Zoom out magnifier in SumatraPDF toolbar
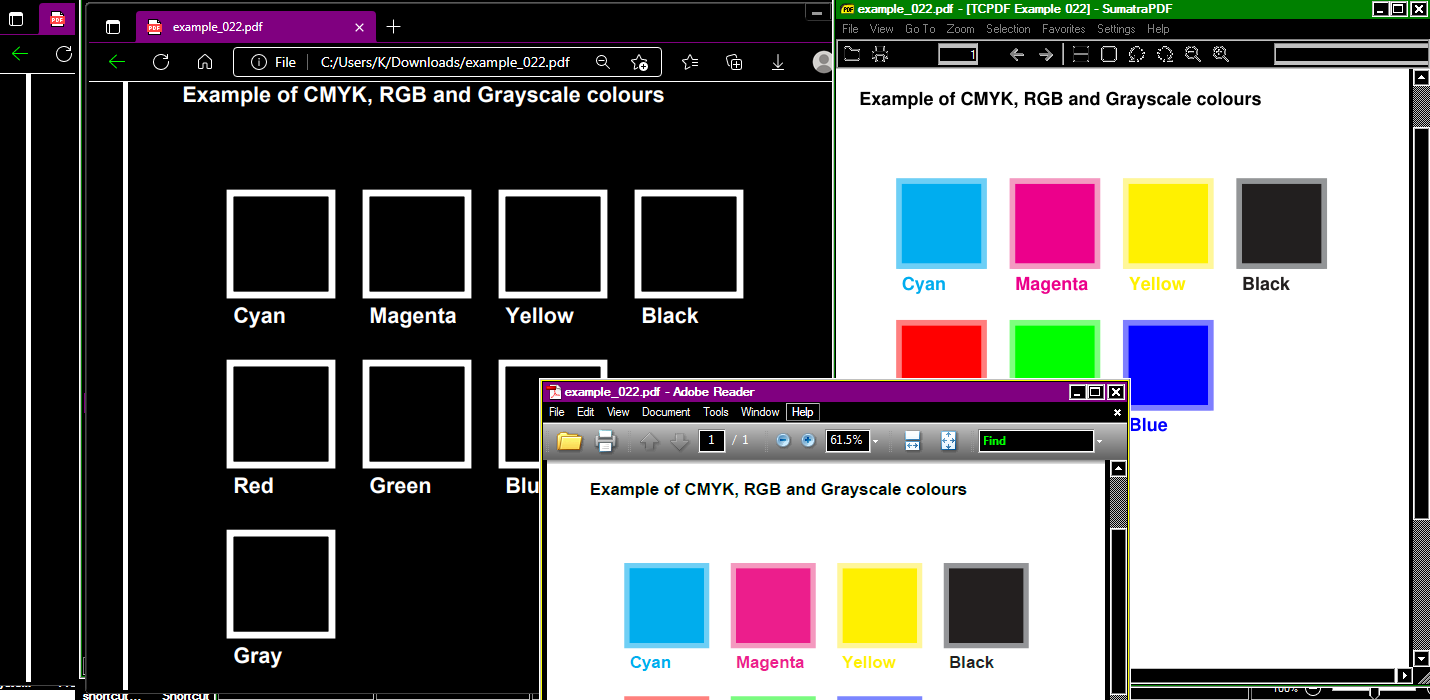 (1192, 54)
